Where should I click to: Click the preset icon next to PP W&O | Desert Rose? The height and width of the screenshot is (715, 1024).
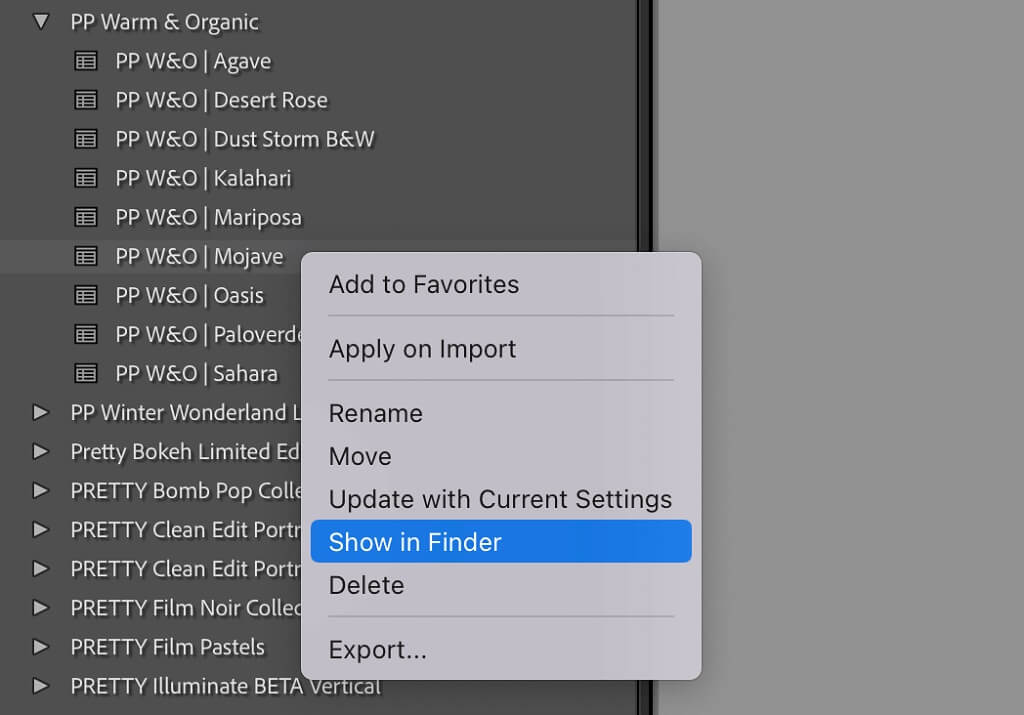click(86, 99)
